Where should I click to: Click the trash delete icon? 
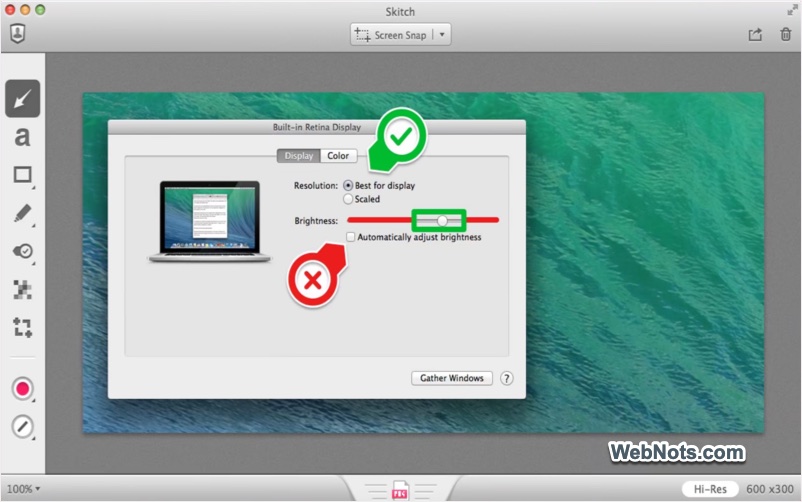point(786,34)
